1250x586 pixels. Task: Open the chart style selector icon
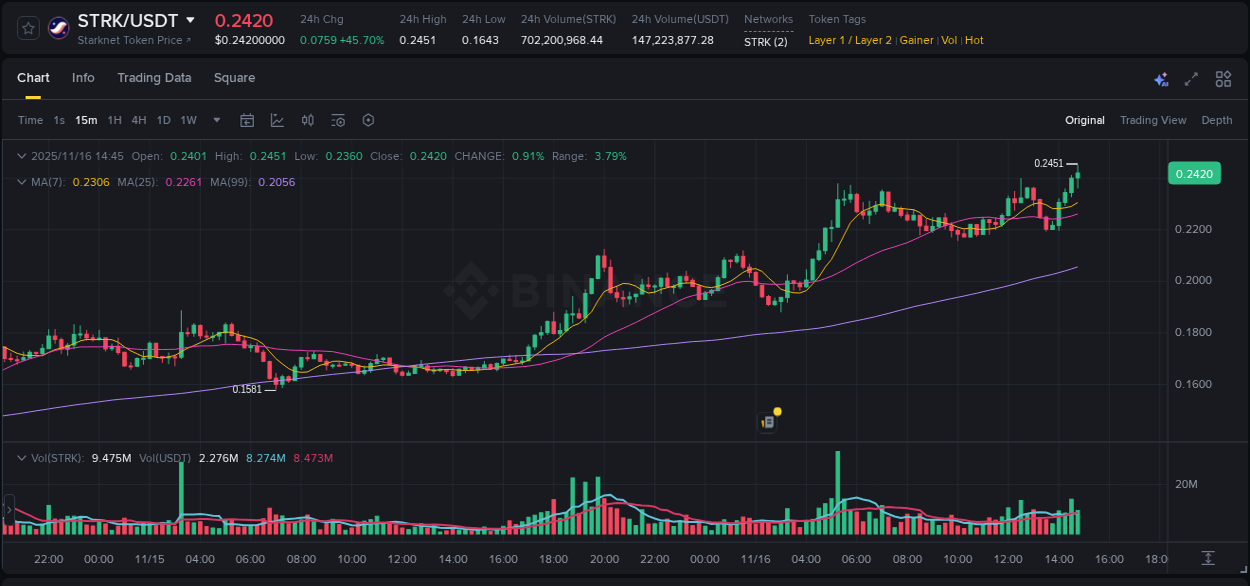click(x=277, y=120)
